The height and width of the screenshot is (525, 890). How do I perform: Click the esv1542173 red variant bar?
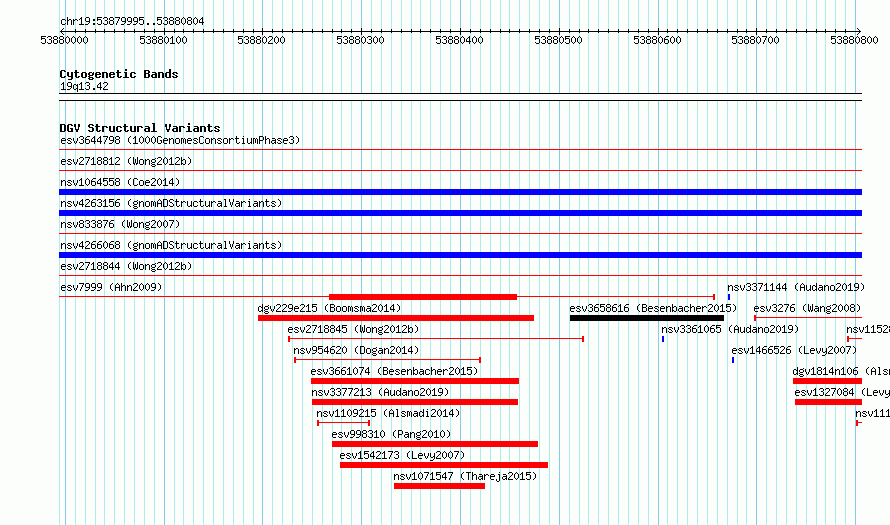[x=444, y=465]
